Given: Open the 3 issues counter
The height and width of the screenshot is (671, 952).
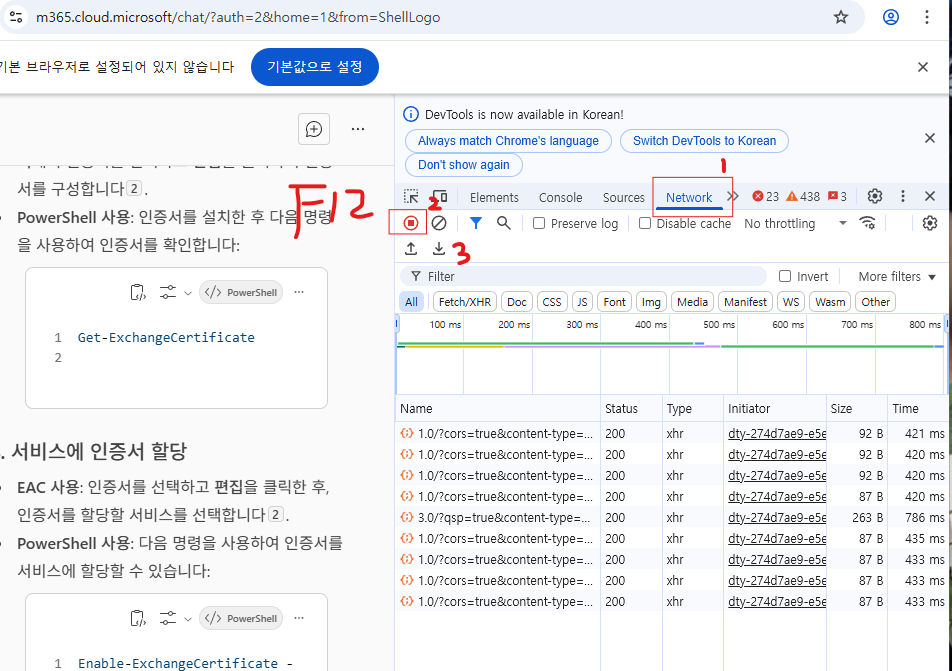Looking at the screenshot, I should pos(837,197).
